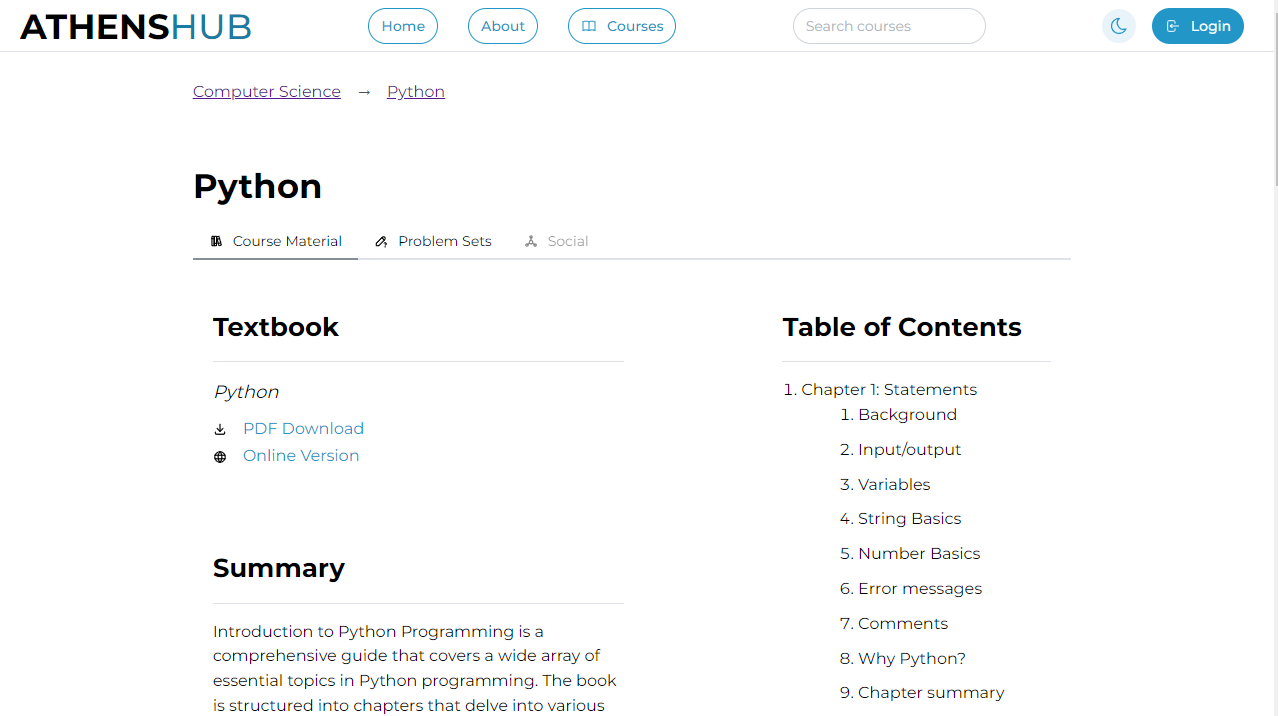The height and width of the screenshot is (716, 1278).
Task: Click the Social tab network icon
Action: point(531,241)
